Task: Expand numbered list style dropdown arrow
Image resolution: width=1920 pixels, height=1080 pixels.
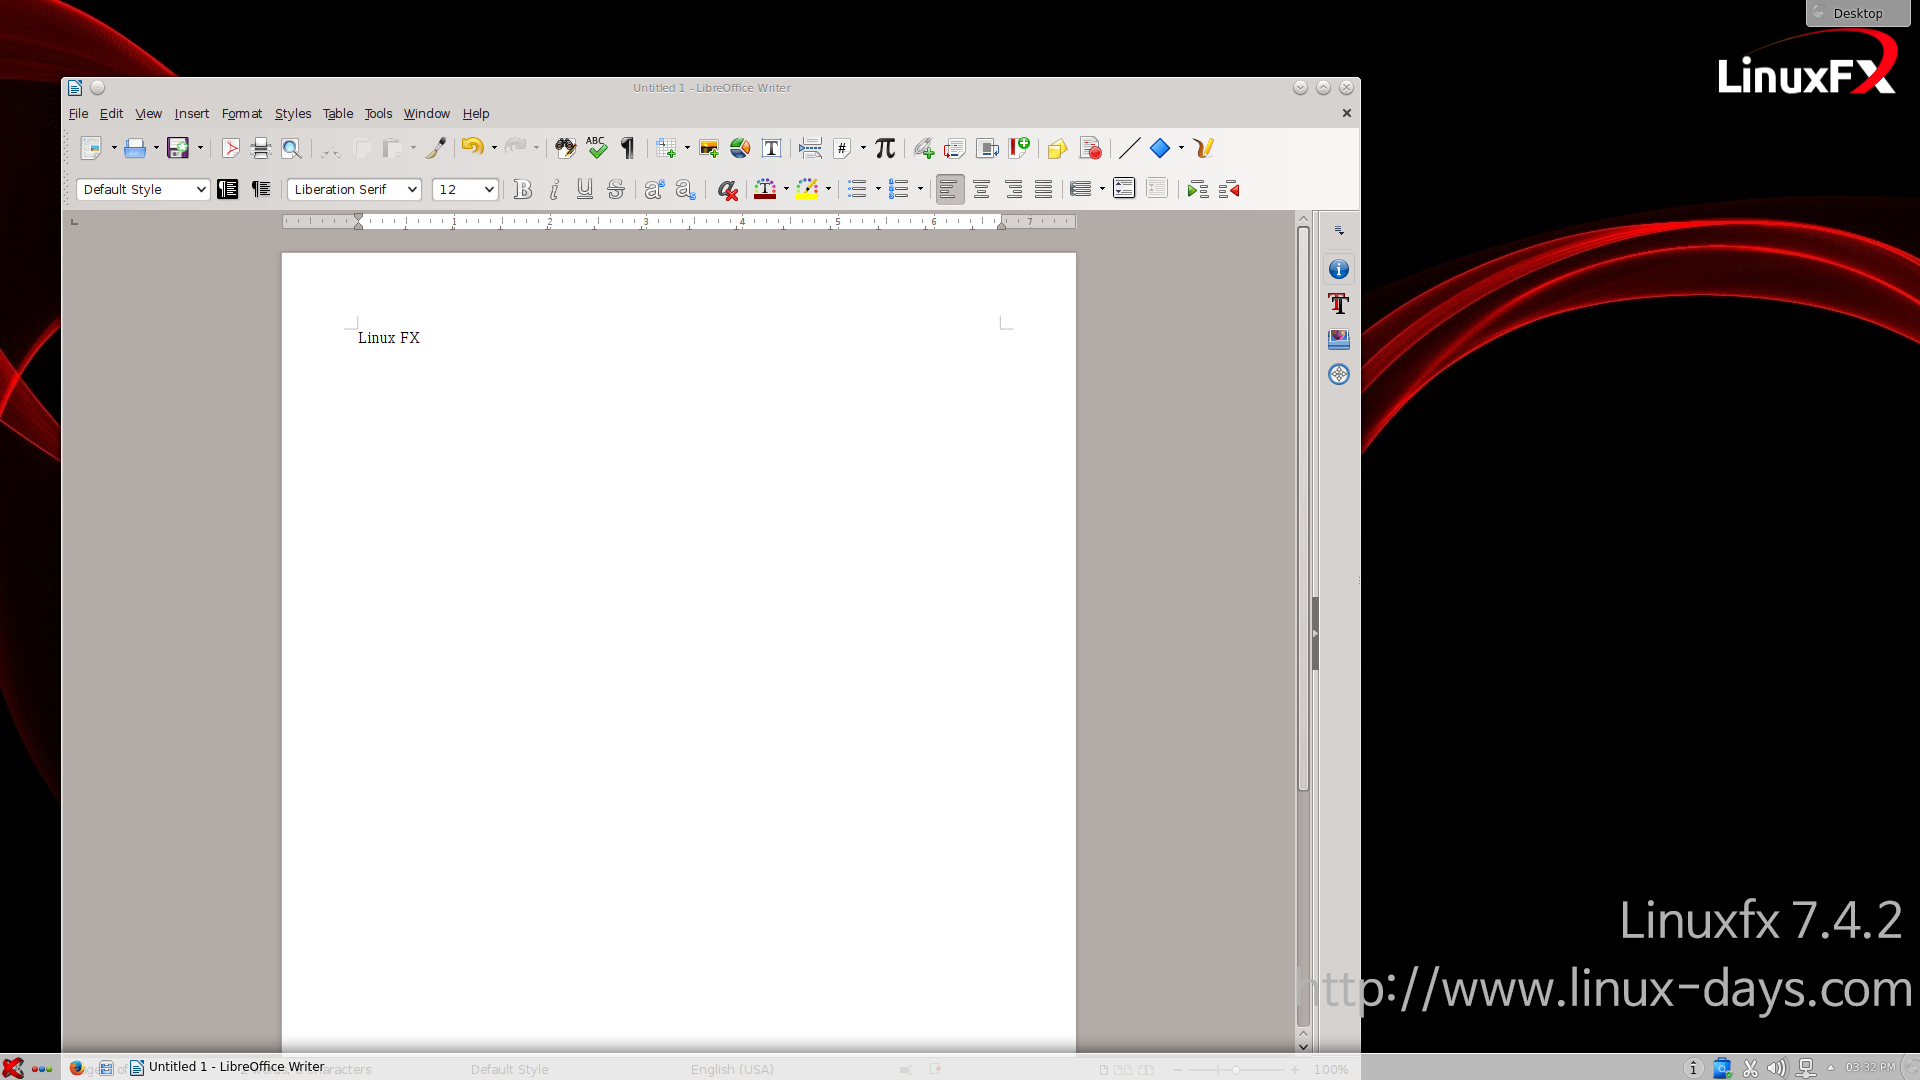Action: pyautogui.click(x=920, y=189)
